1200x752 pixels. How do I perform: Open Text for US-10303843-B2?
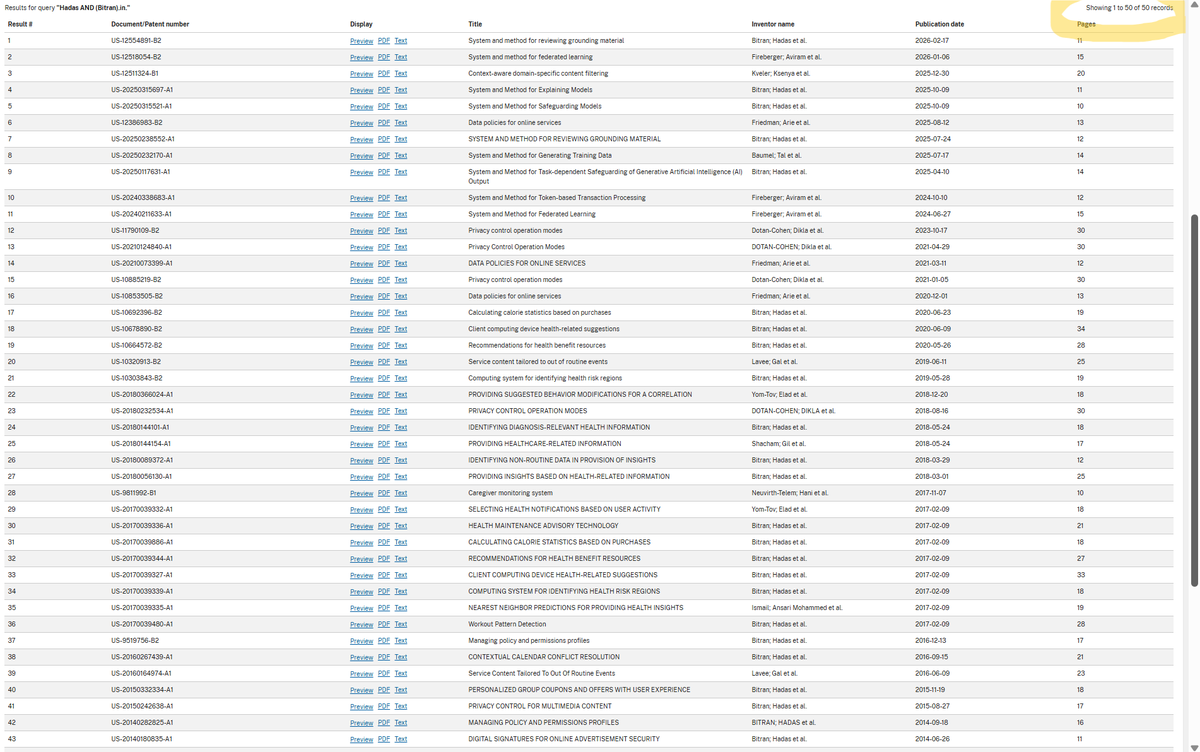(x=401, y=379)
